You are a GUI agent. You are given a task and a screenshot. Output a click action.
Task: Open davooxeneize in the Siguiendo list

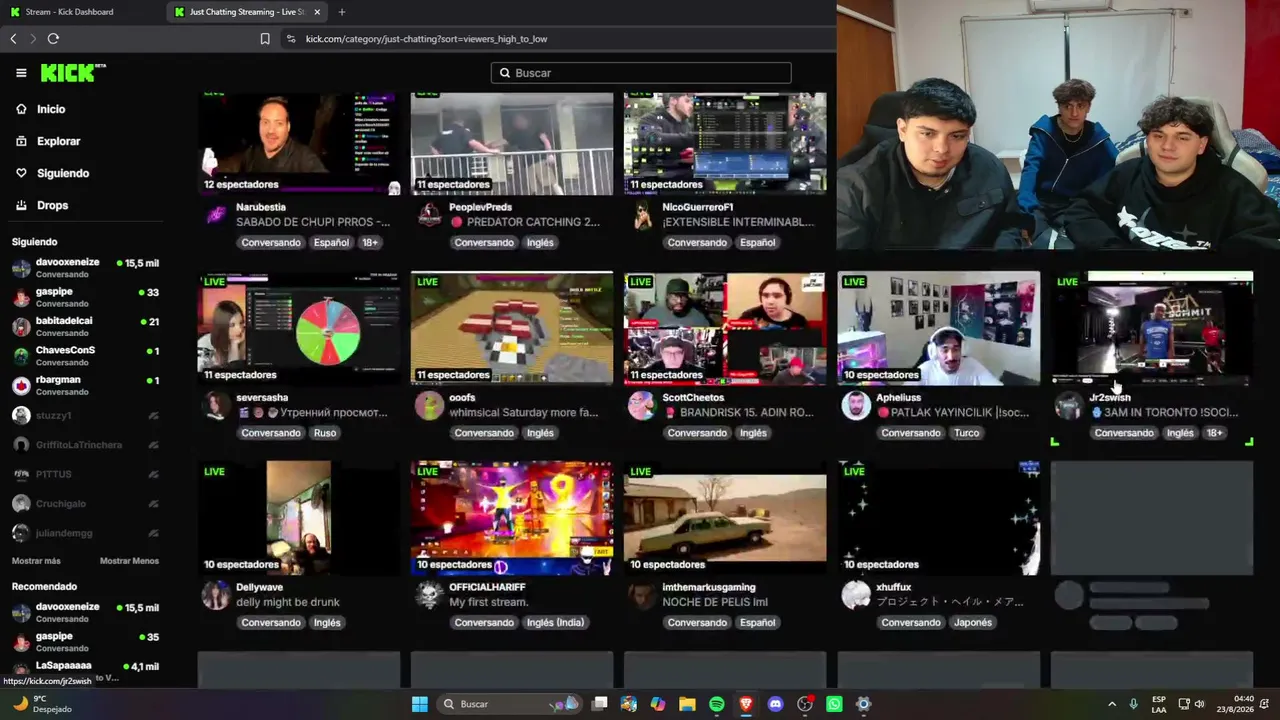[85, 268]
